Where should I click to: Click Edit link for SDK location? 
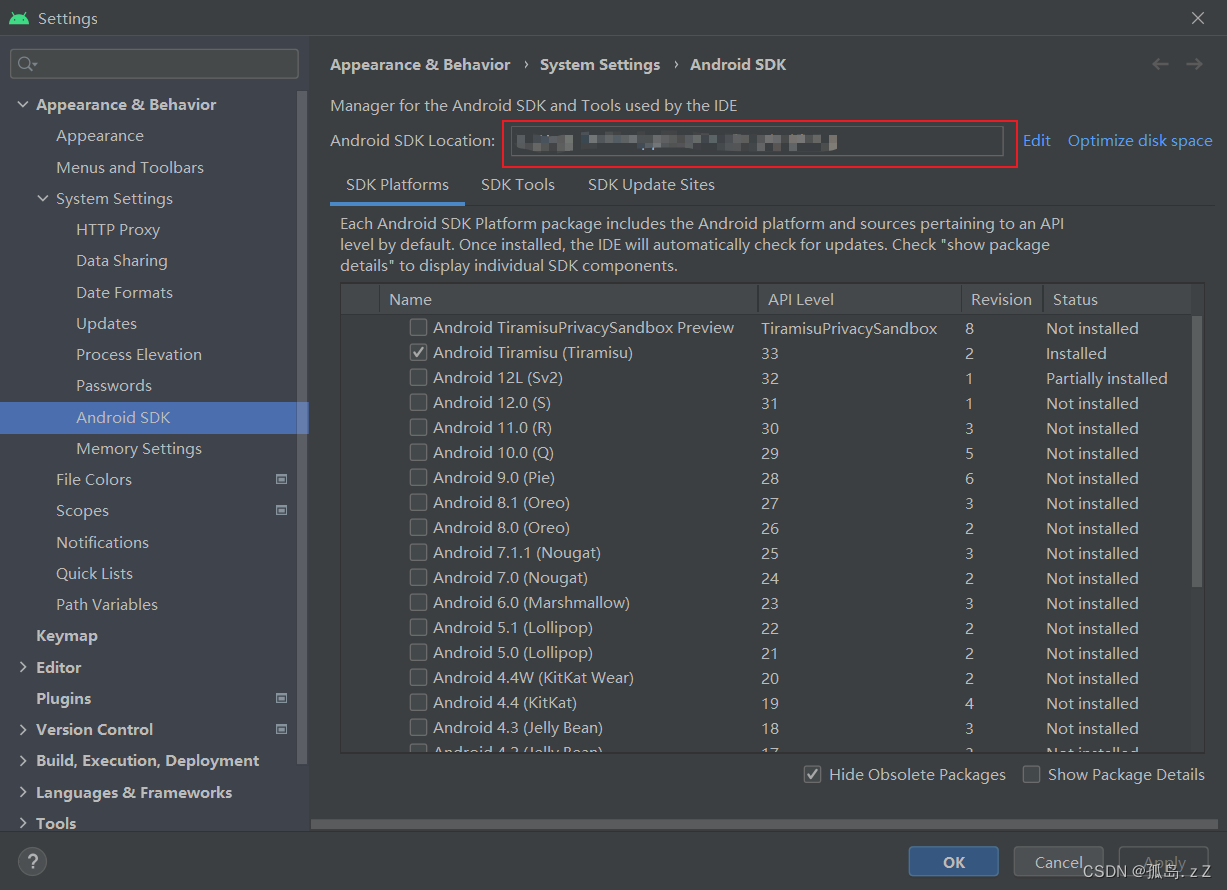pyautogui.click(x=1036, y=141)
